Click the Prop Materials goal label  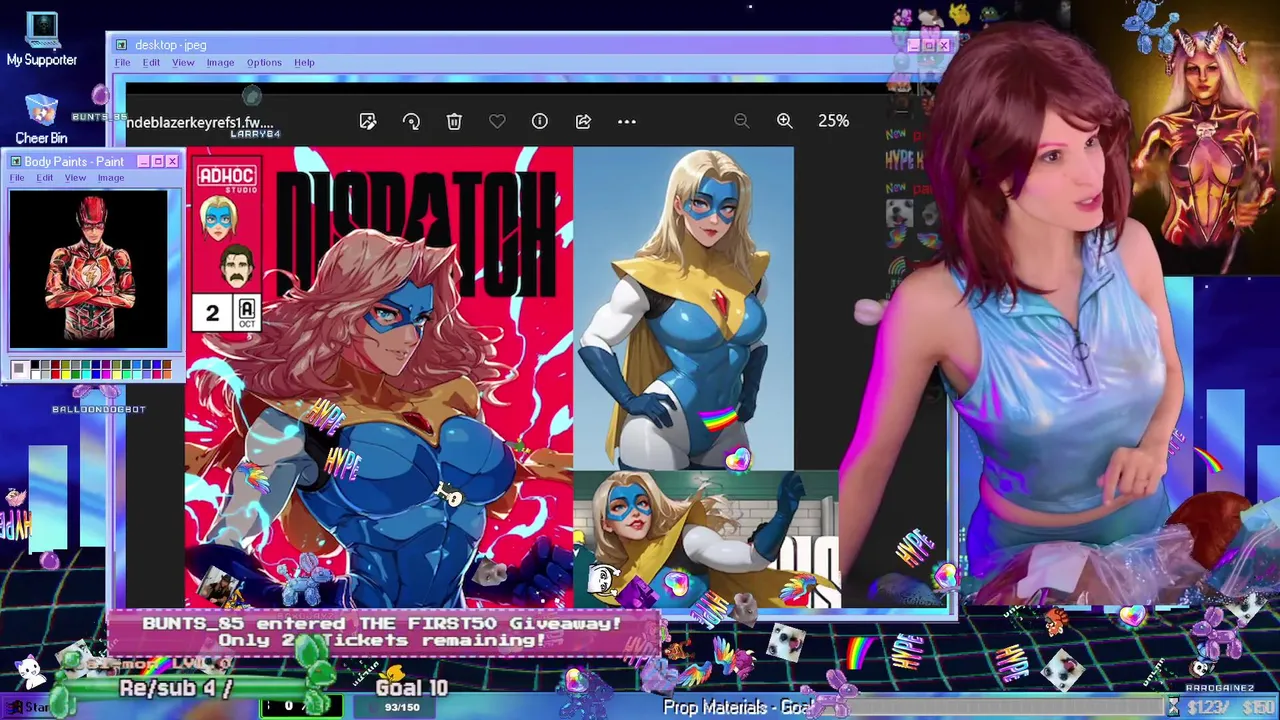741,707
